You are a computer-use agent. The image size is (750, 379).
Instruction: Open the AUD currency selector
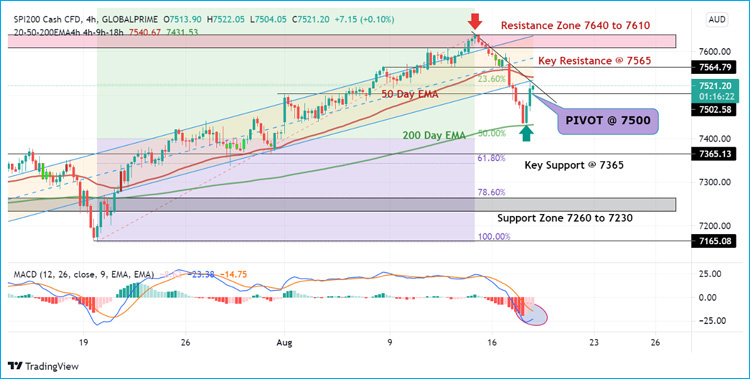[717, 20]
